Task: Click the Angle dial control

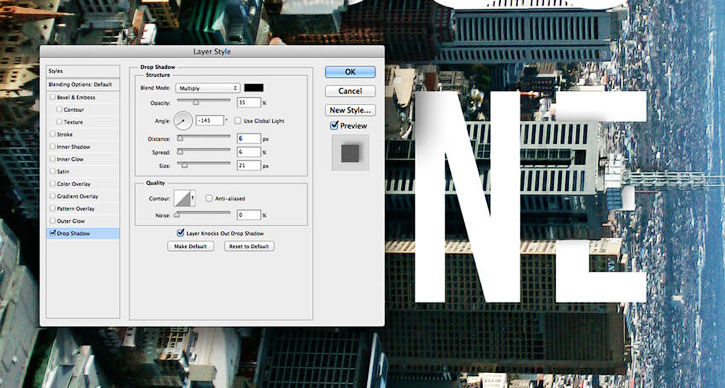Action: [x=183, y=121]
